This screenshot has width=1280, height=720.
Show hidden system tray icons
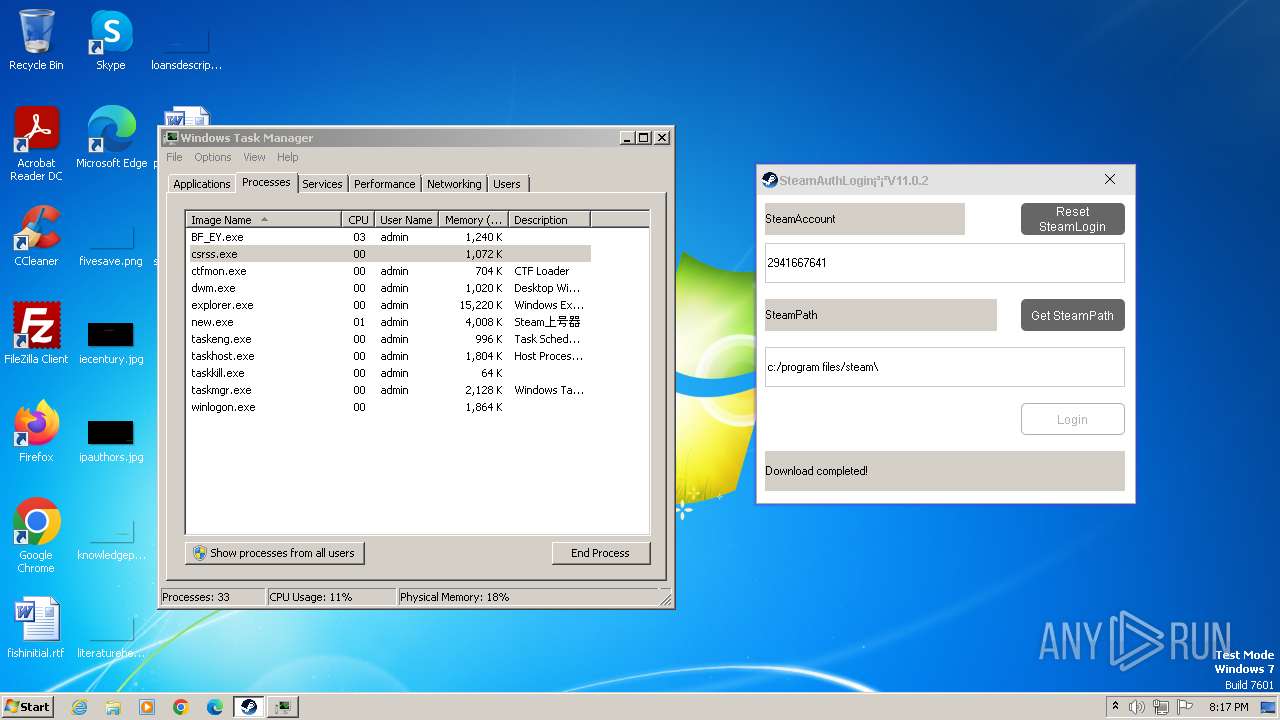[x=1115, y=707]
